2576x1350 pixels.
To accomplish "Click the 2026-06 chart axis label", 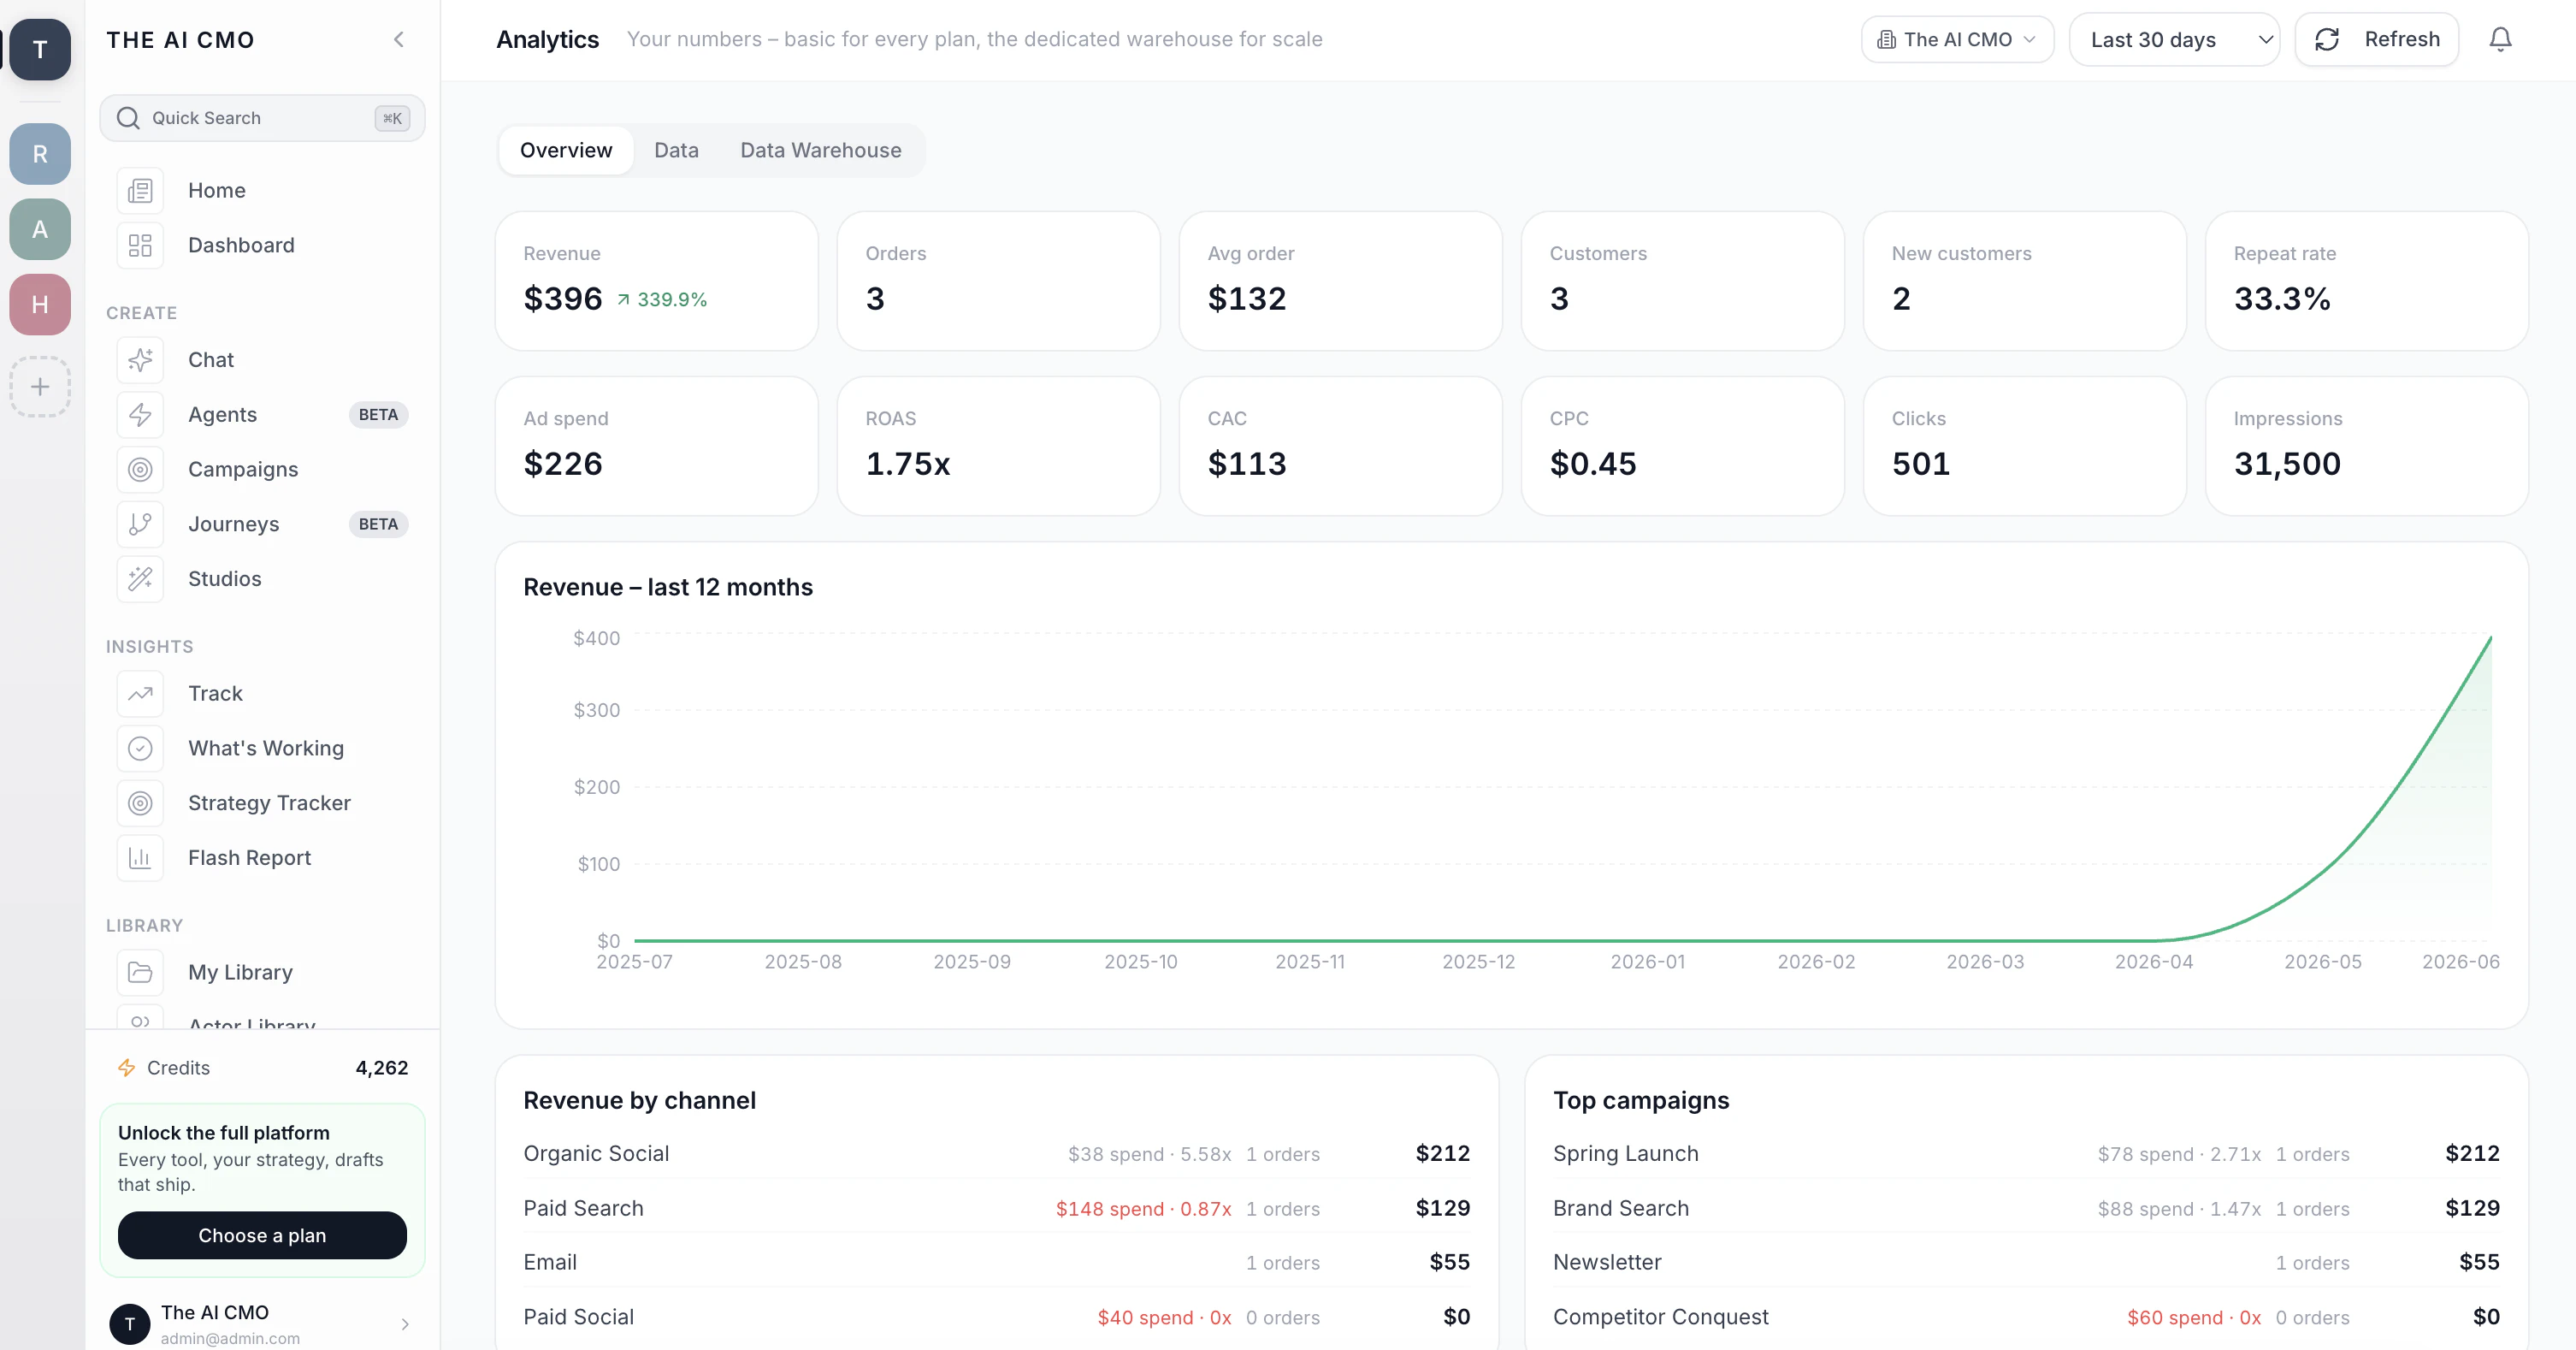I will (x=2460, y=962).
